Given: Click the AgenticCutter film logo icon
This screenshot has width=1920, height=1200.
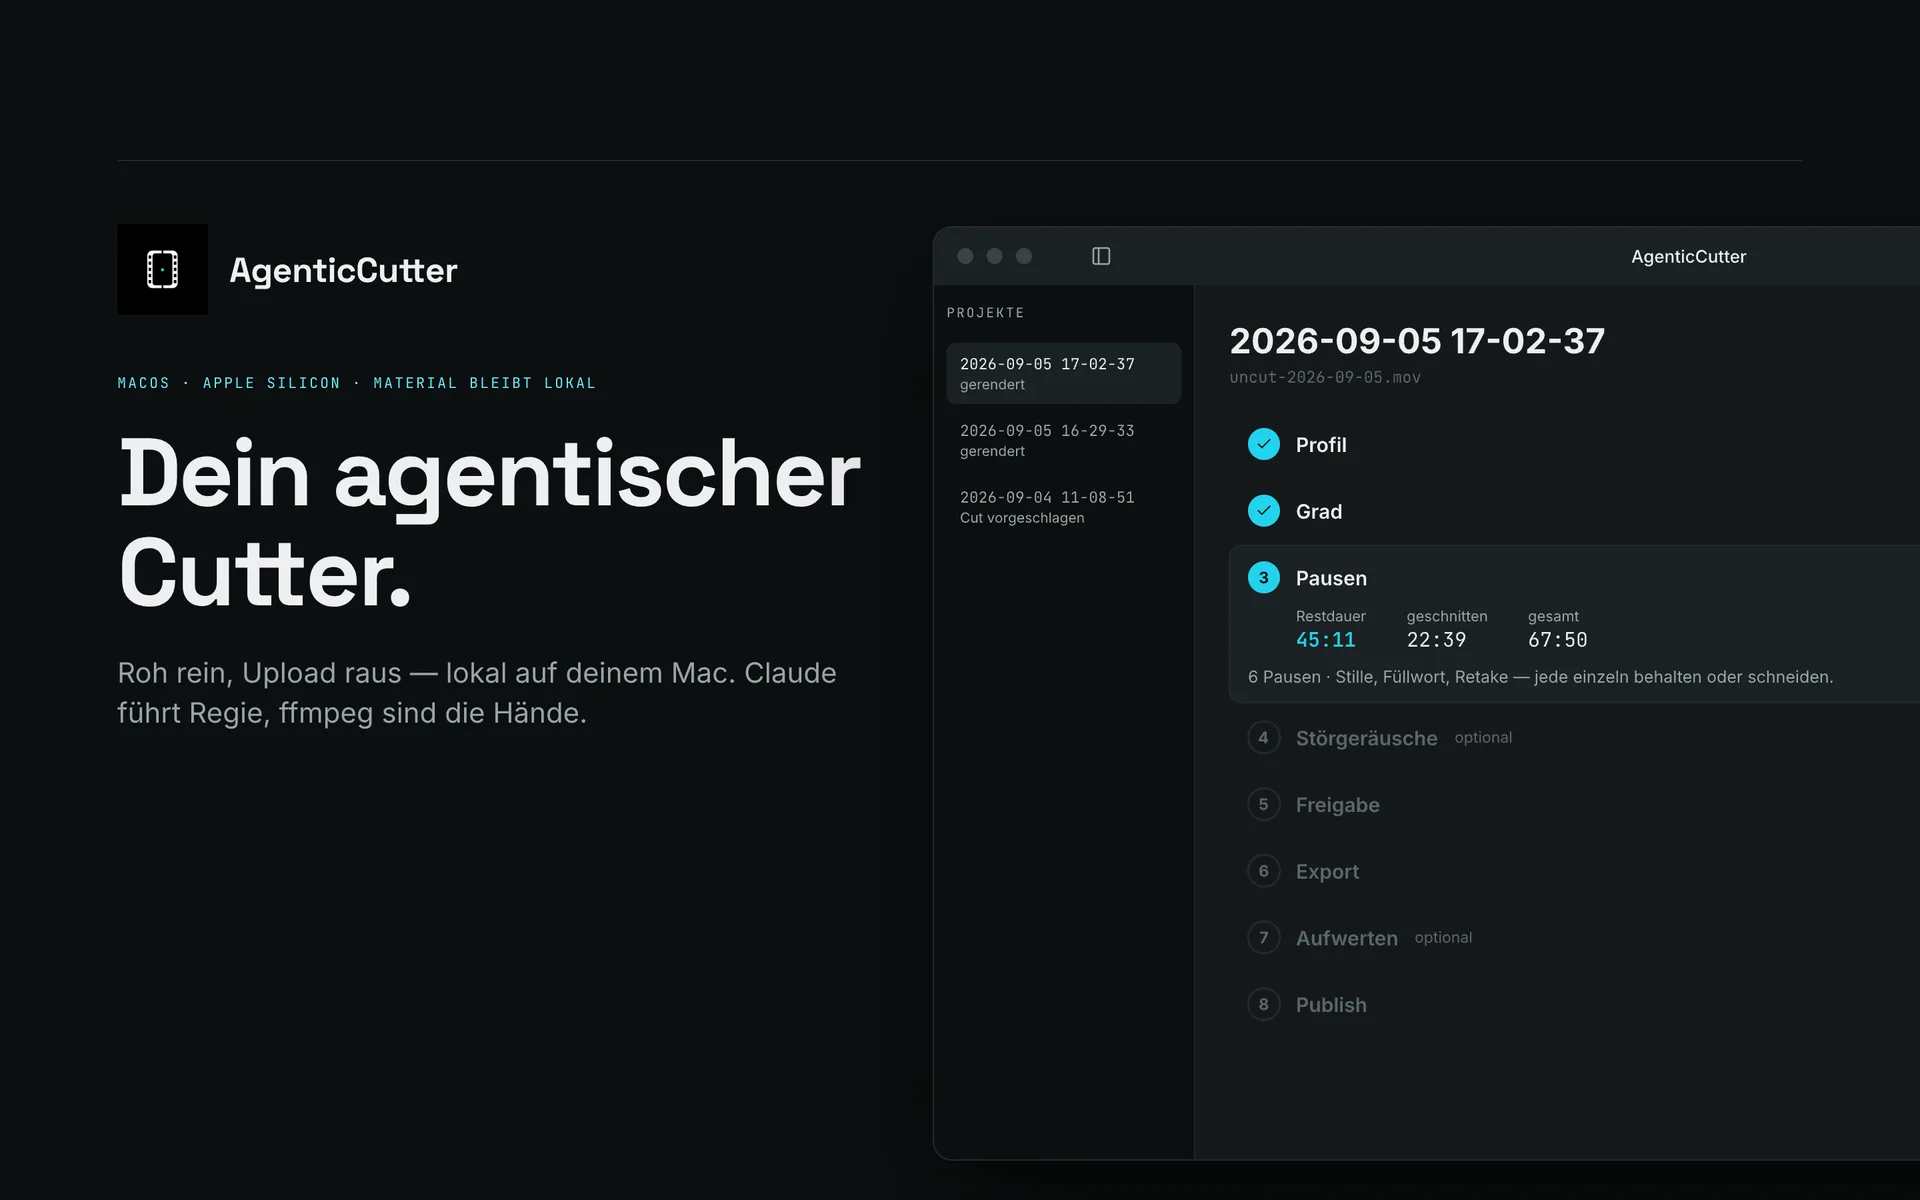Looking at the screenshot, I should (x=162, y=269).
